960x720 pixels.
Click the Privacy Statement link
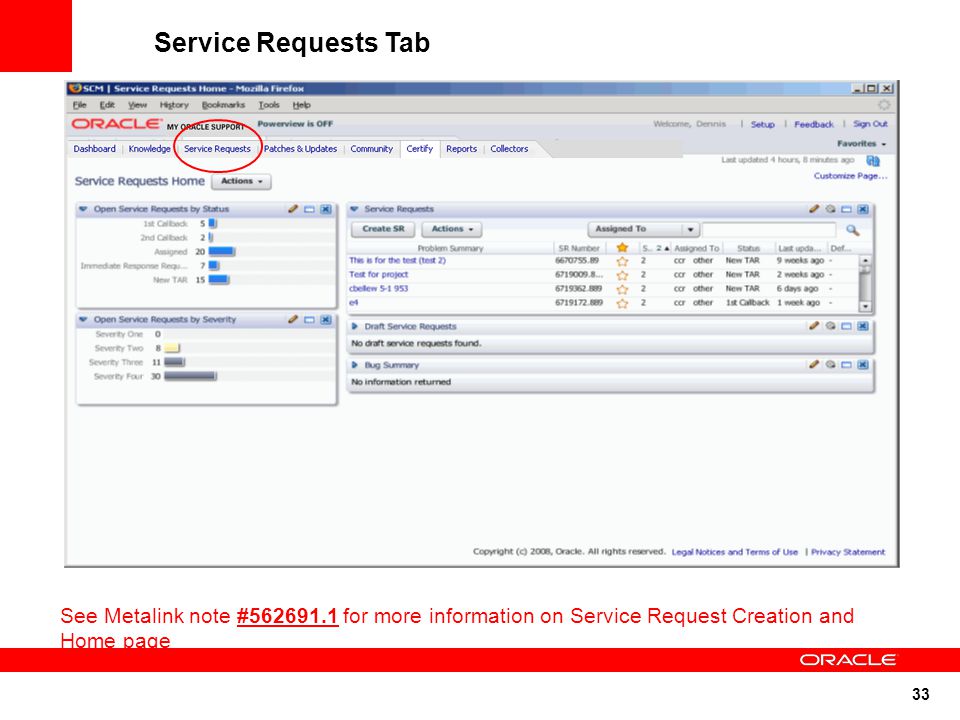[848, 552]
